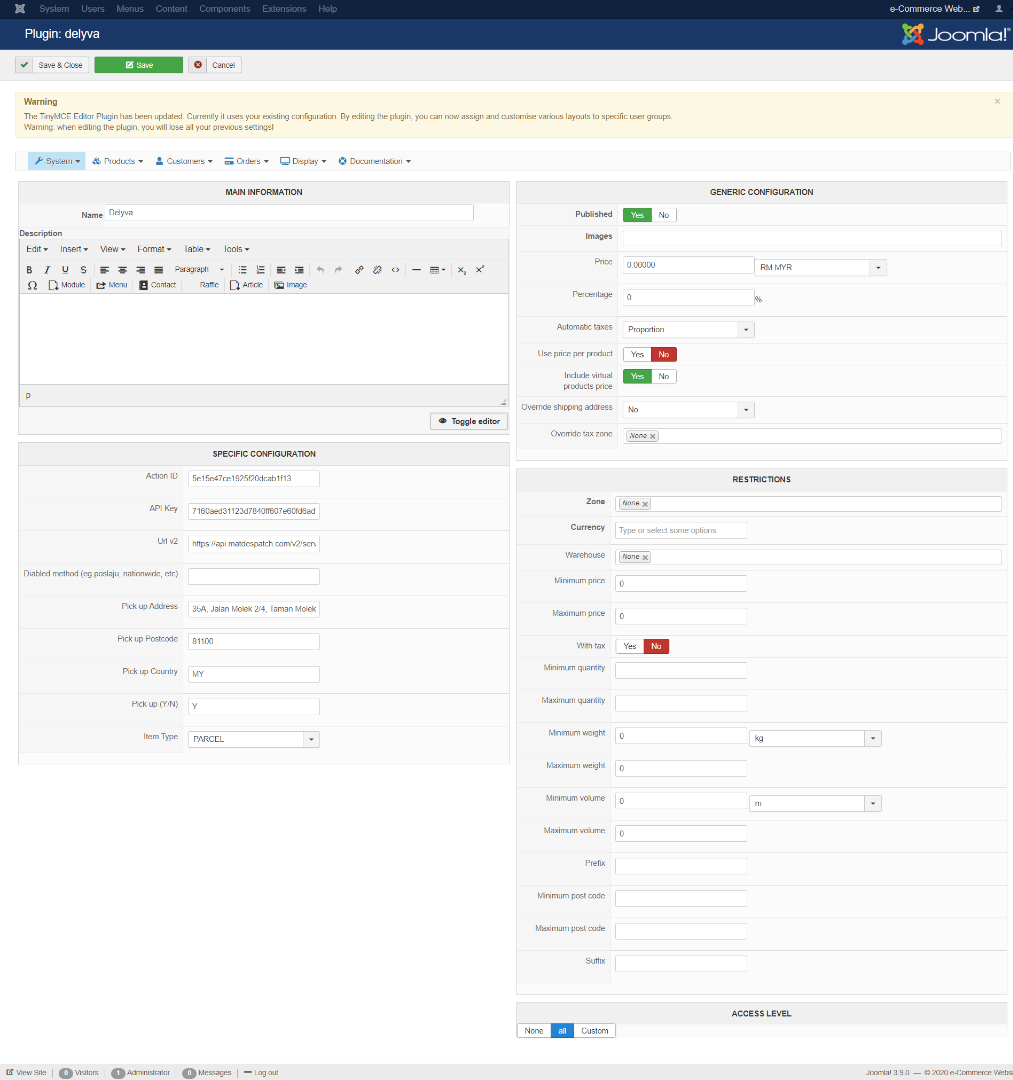Screen dimensions: 1013x1080
Task: Open the RM MYR currency dropdown
Action: coord(820,267)
